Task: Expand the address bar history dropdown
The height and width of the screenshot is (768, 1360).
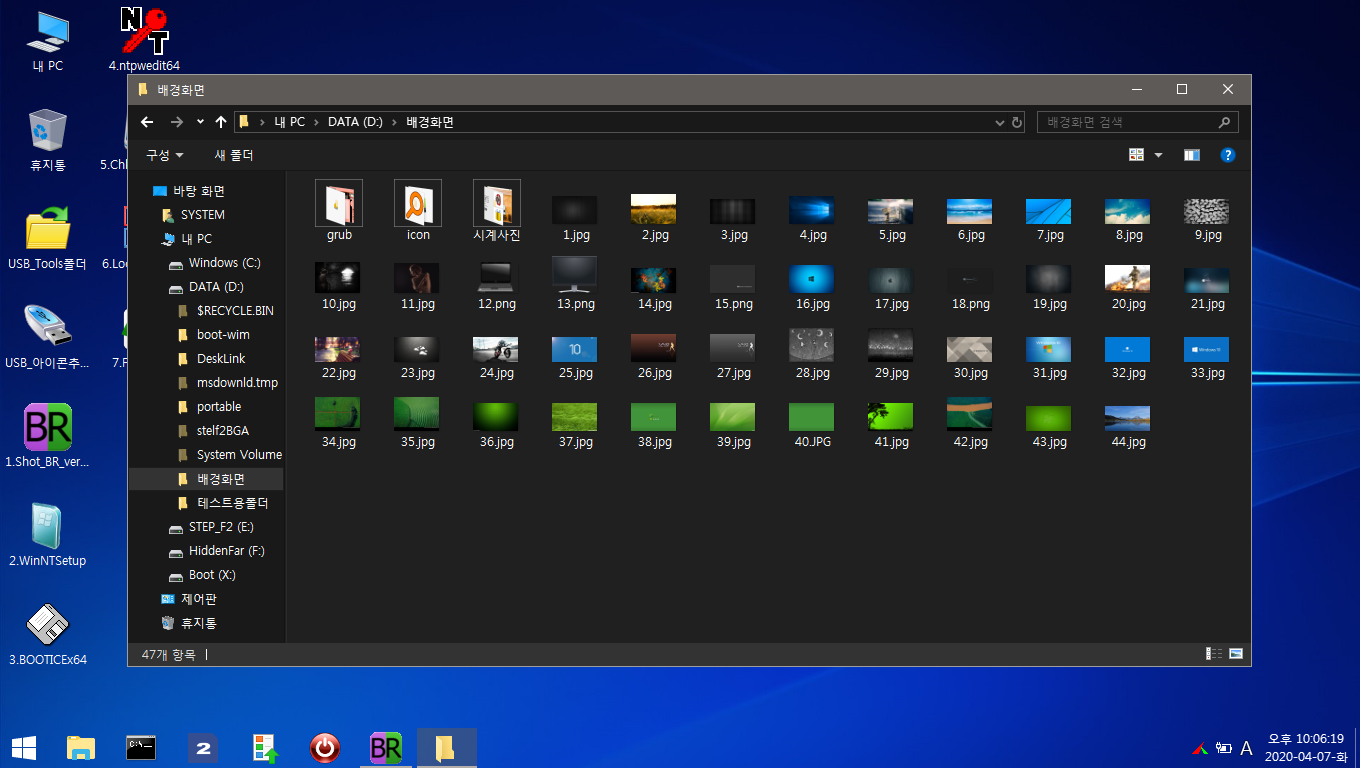Action: (x=1000, y=122)
